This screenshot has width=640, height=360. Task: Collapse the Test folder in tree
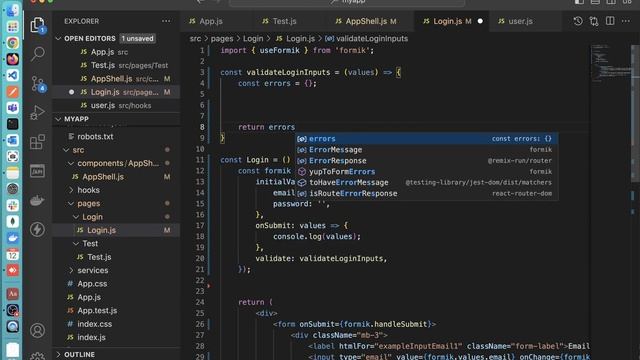pyautogui.click(x=76, y=244)
